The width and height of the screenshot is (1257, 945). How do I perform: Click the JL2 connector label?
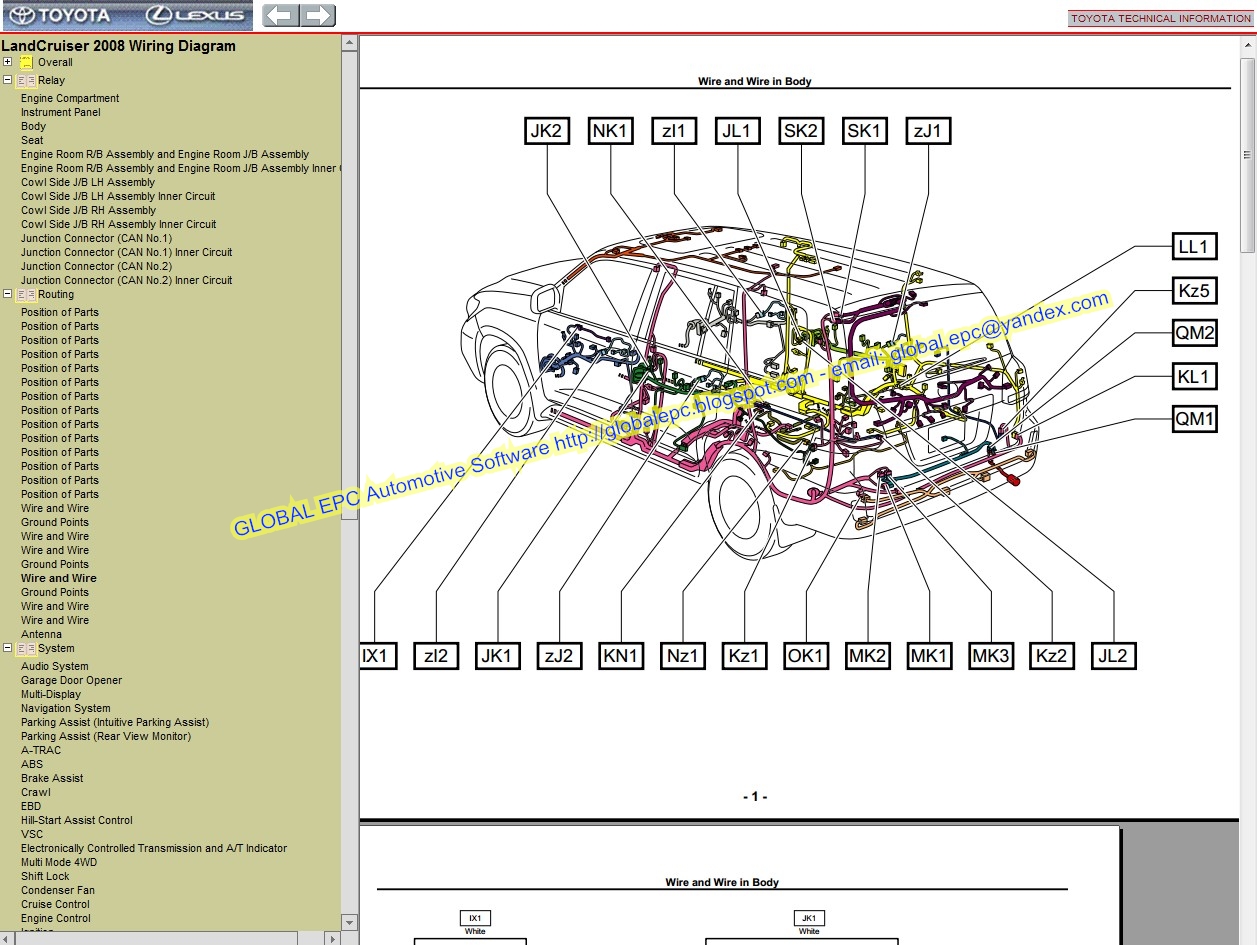click(1113, 656)
